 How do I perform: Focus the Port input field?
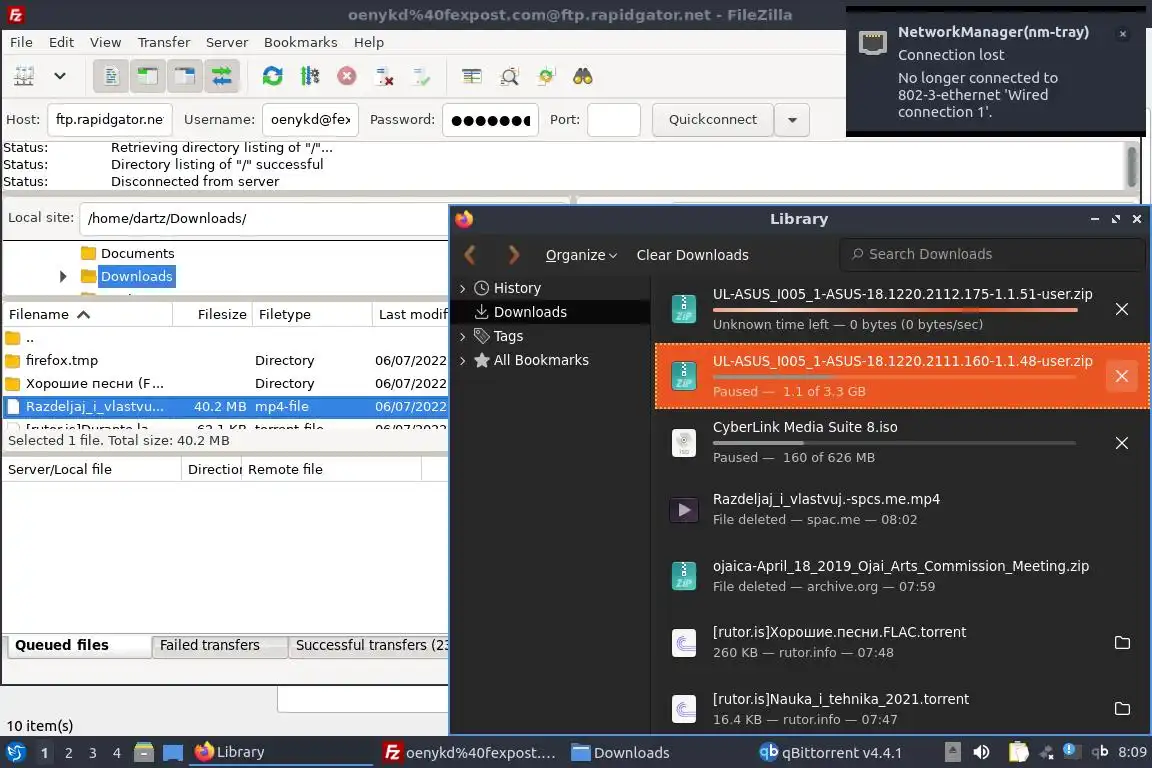pos(613,119)
